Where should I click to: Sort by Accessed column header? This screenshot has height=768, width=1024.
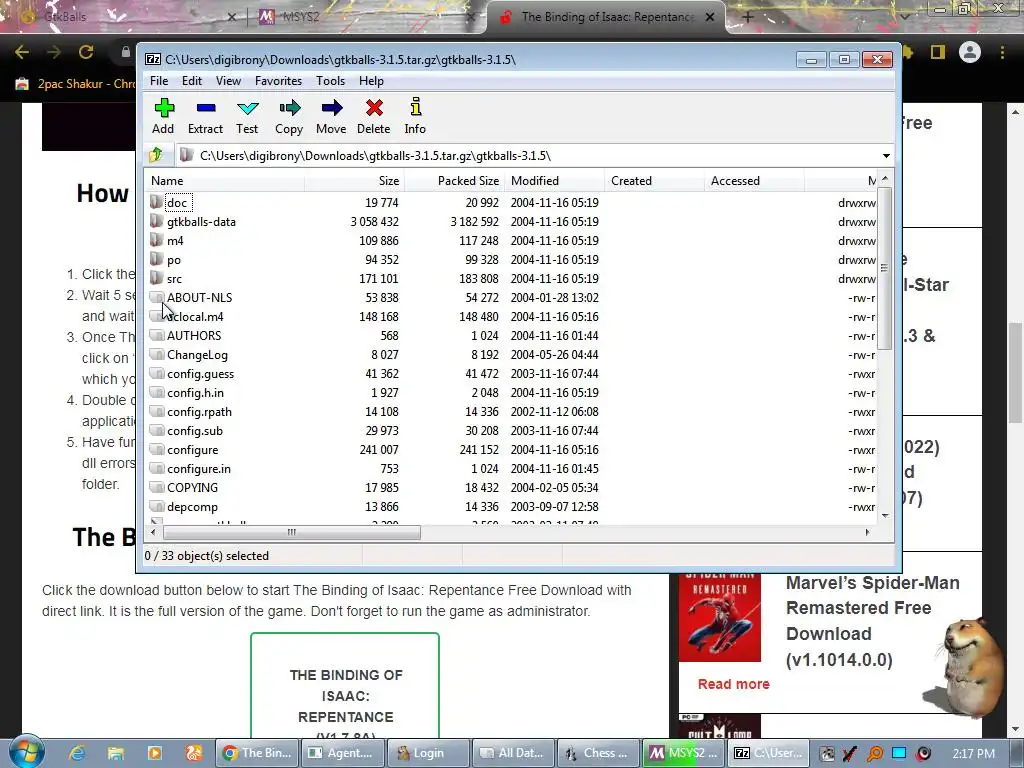(x=754, y=181)
